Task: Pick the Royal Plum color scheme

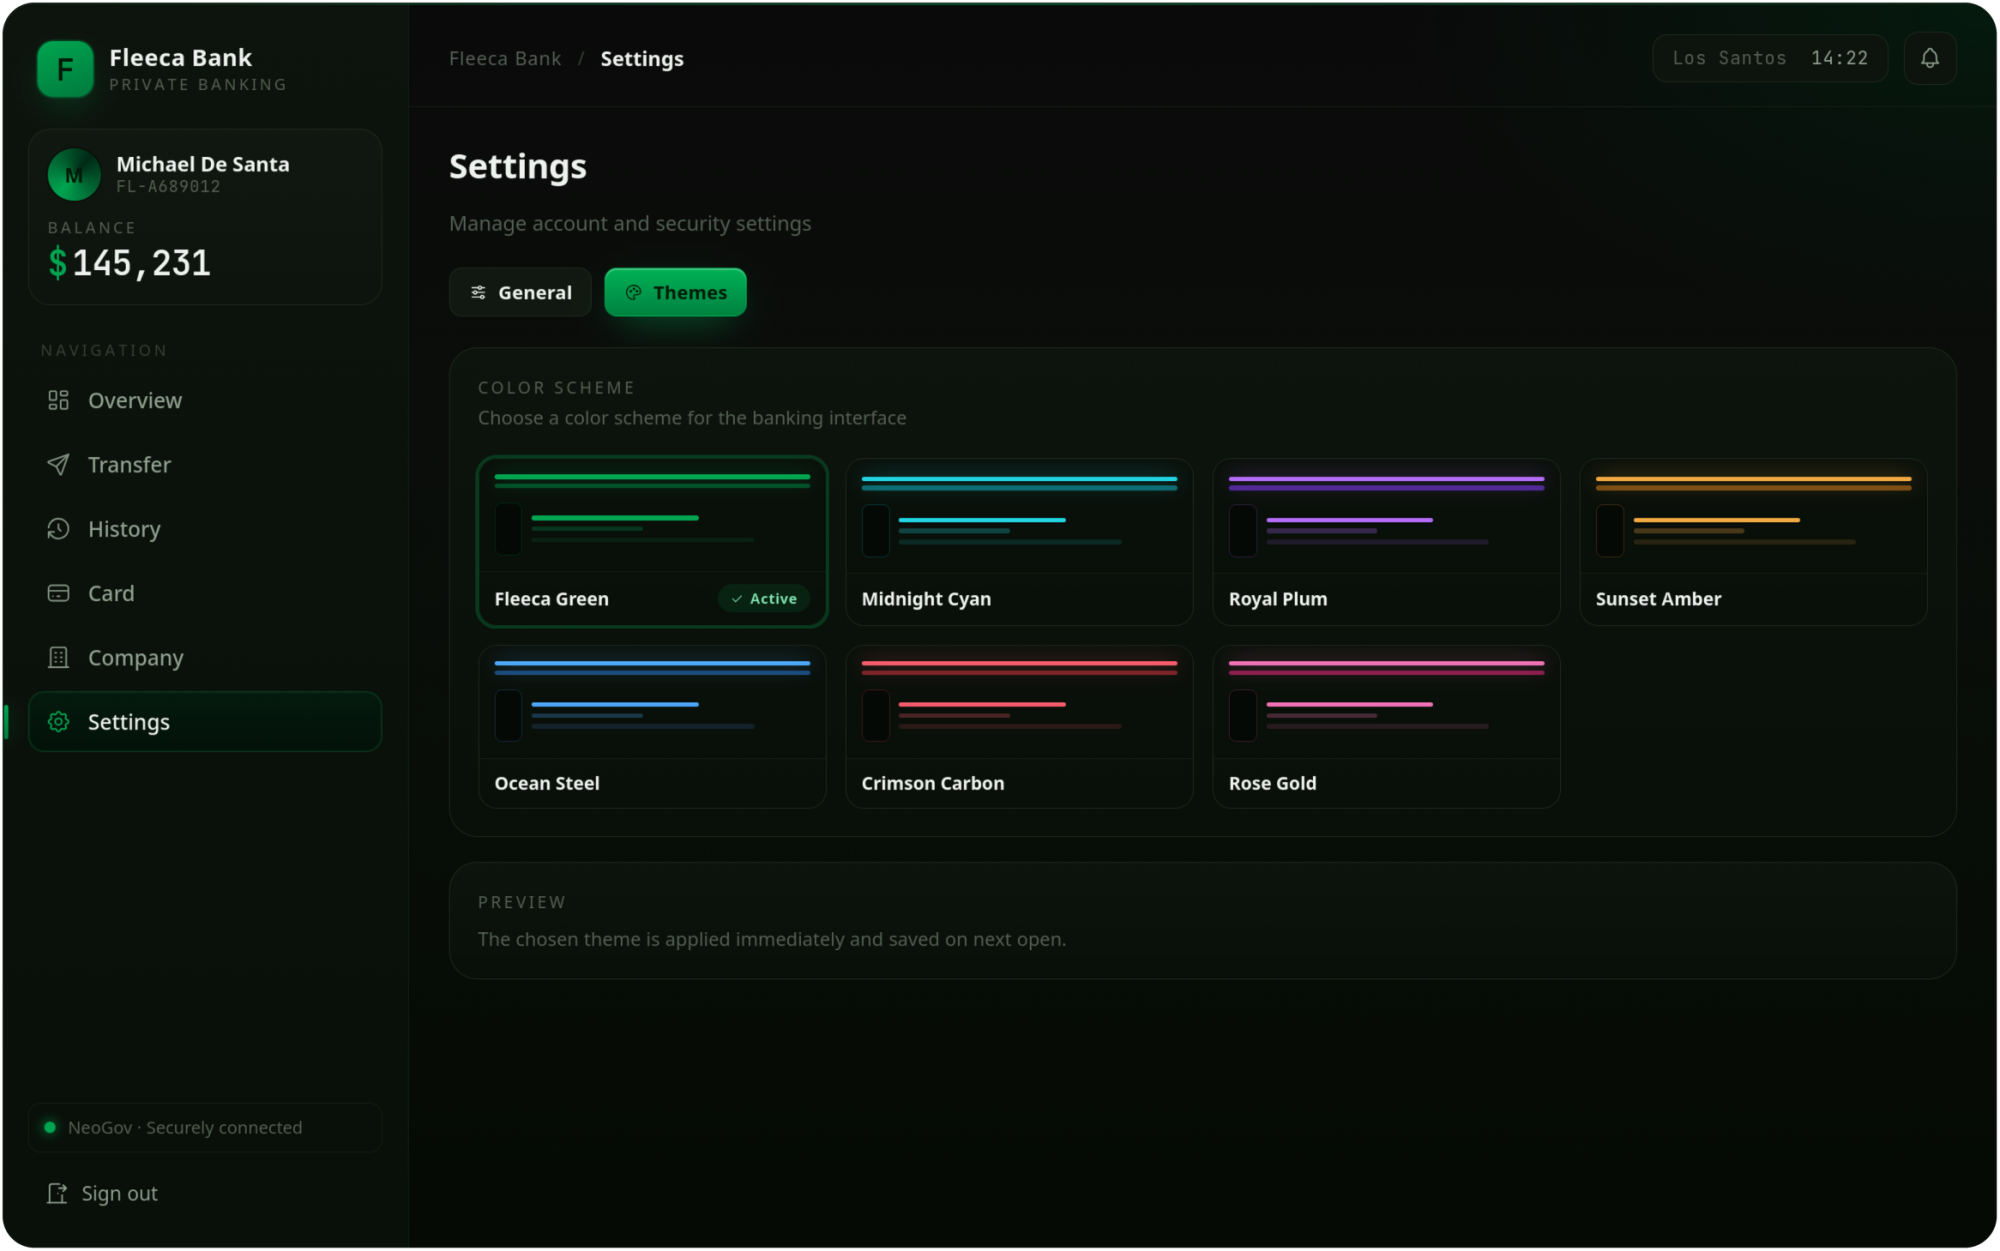Action: click(1386, 541)
